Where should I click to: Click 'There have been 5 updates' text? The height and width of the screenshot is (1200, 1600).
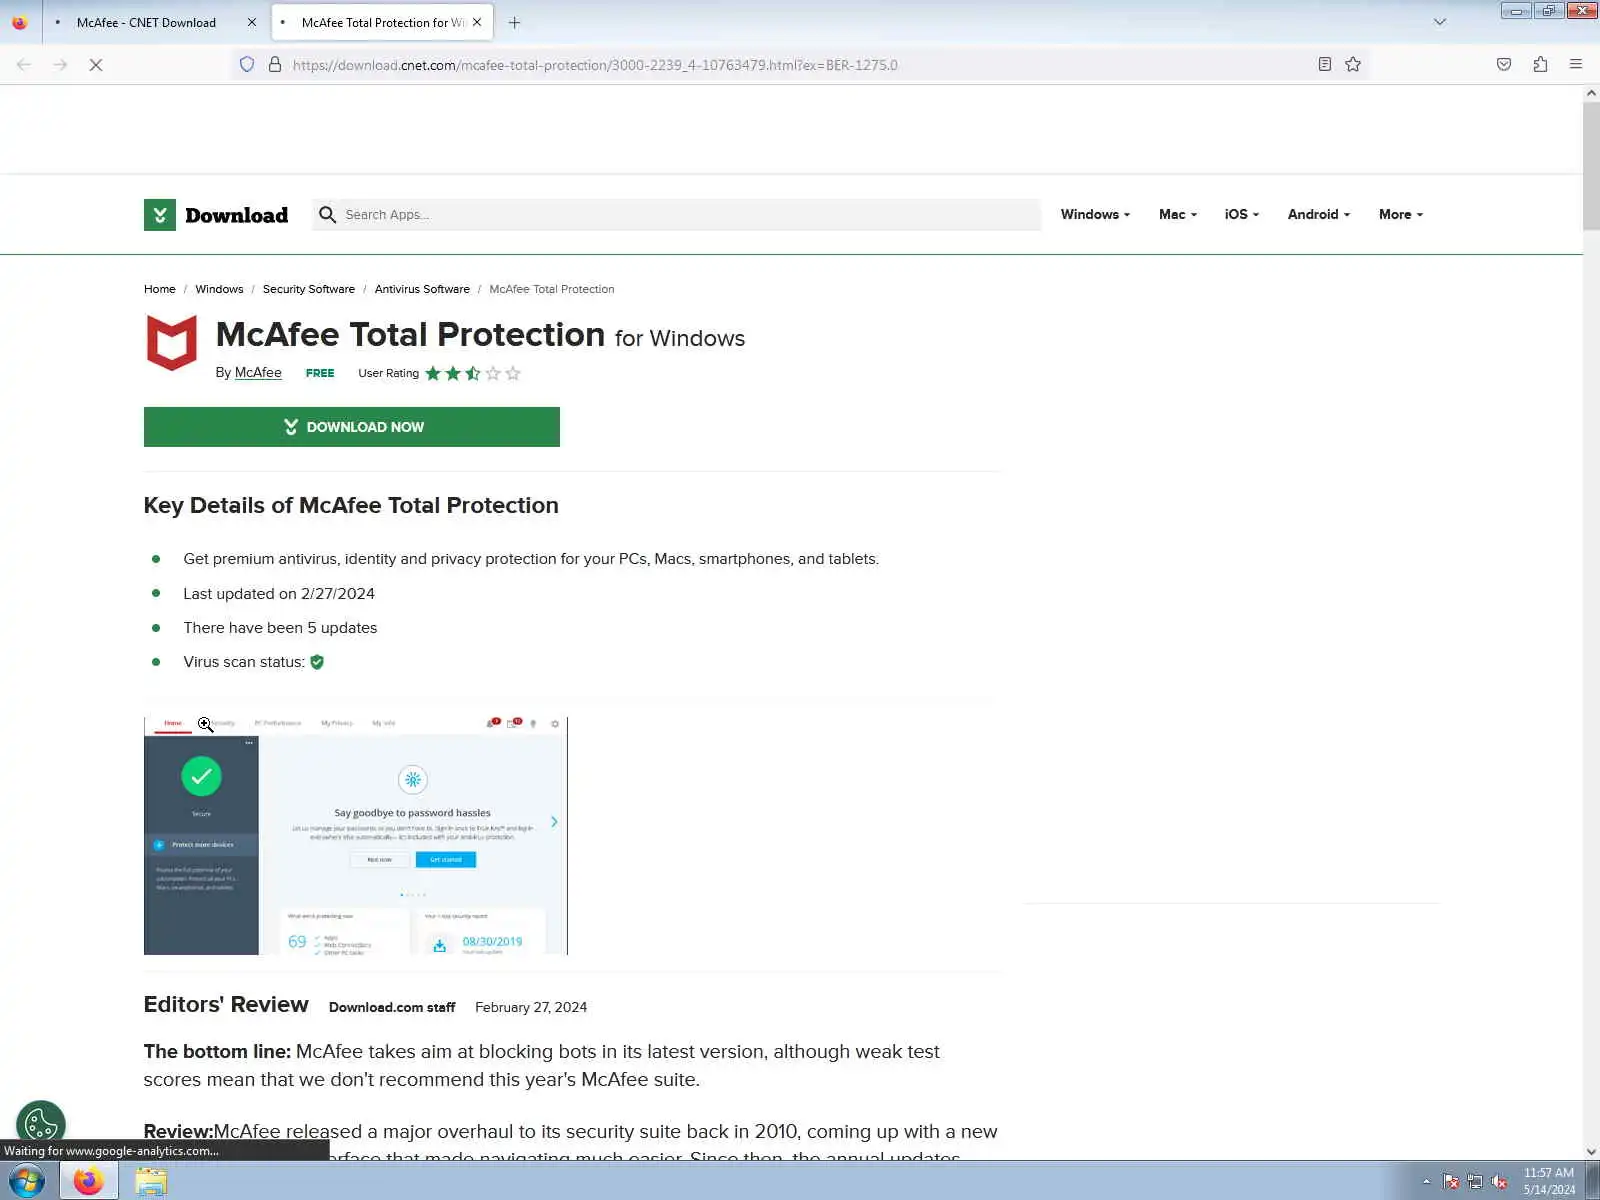(280, 628)
